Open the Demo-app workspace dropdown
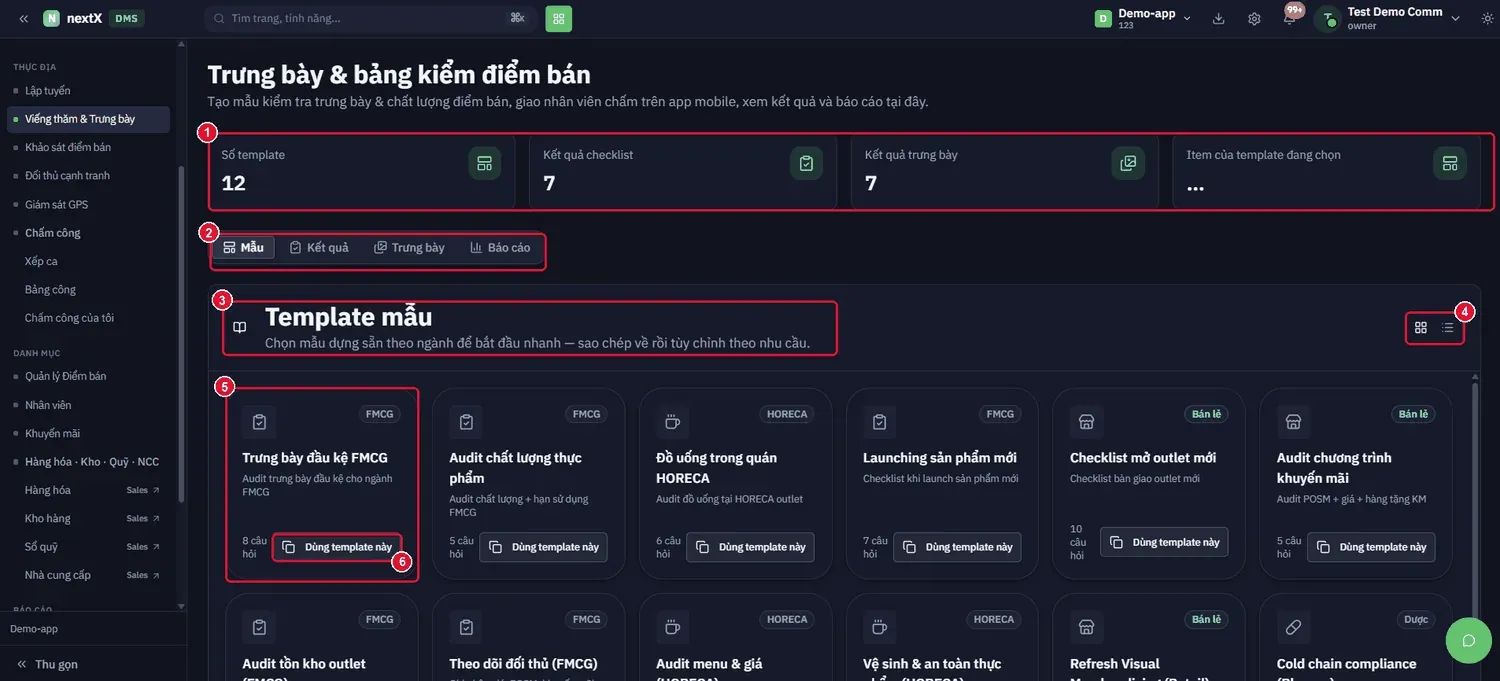 click(x=1144, y=18)
